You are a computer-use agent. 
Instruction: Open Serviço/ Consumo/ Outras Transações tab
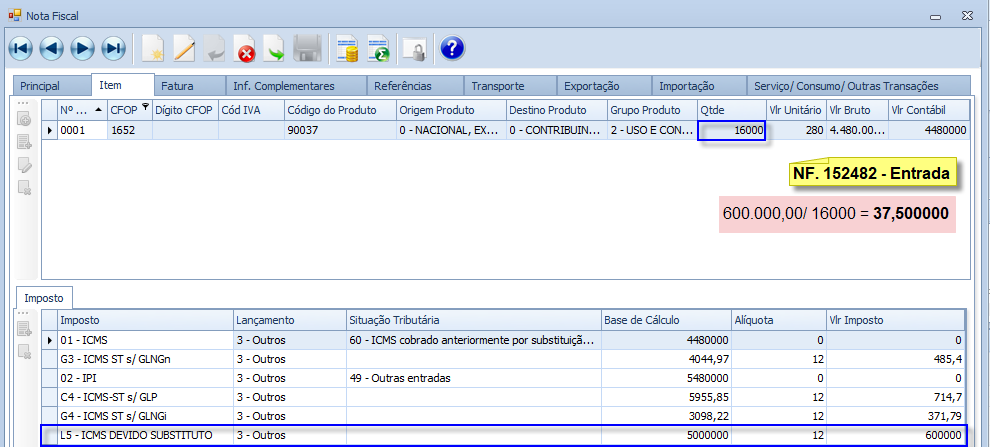tap(858, 86)
